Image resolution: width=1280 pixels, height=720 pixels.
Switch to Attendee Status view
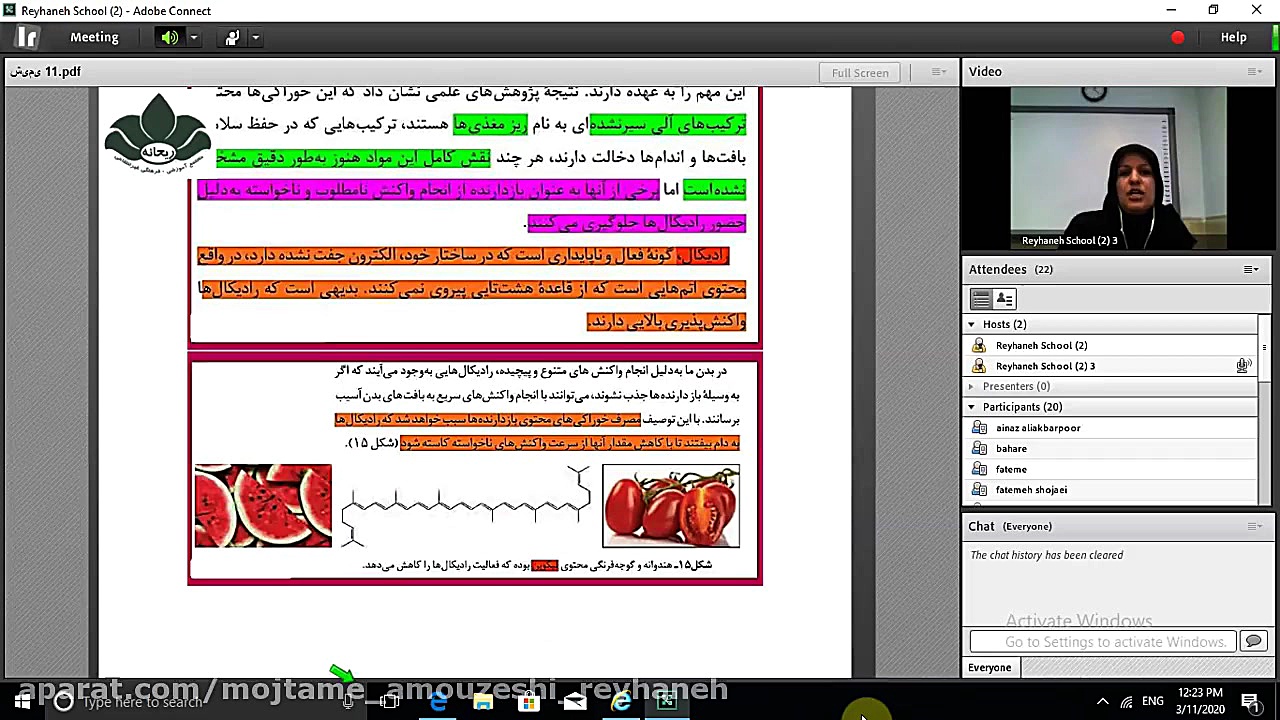tap(1005, 299)
